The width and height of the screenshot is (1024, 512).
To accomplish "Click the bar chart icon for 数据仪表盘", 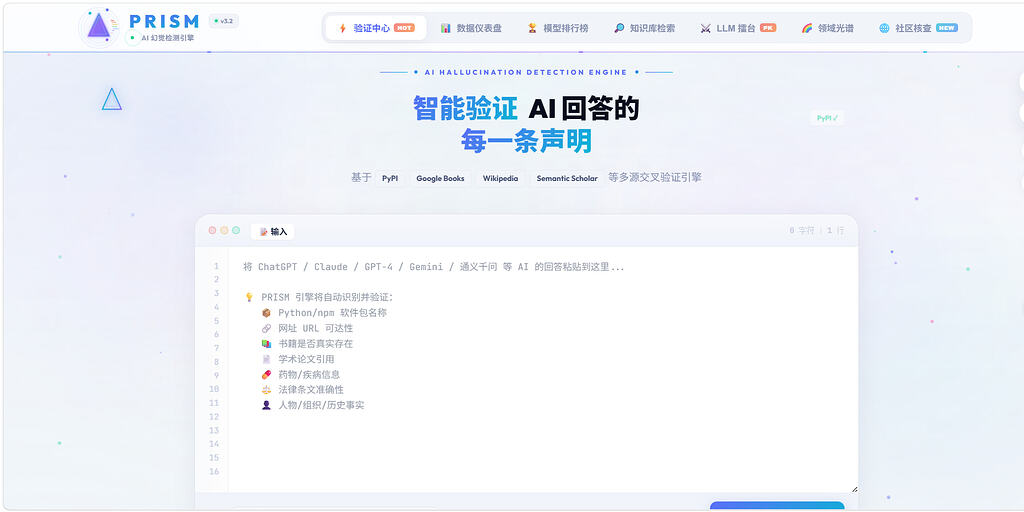I will (445, 28).
